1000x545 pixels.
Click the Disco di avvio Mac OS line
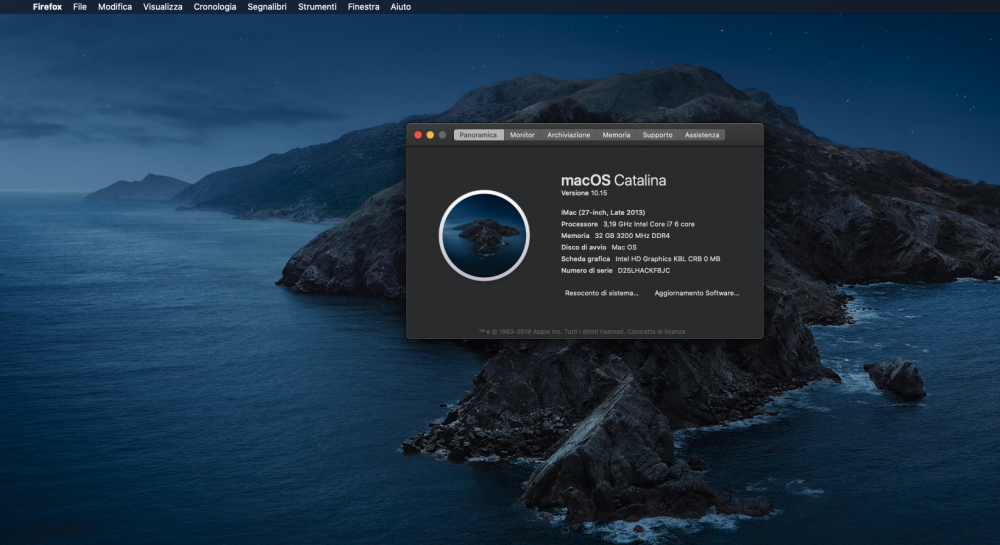click(599, 247)
